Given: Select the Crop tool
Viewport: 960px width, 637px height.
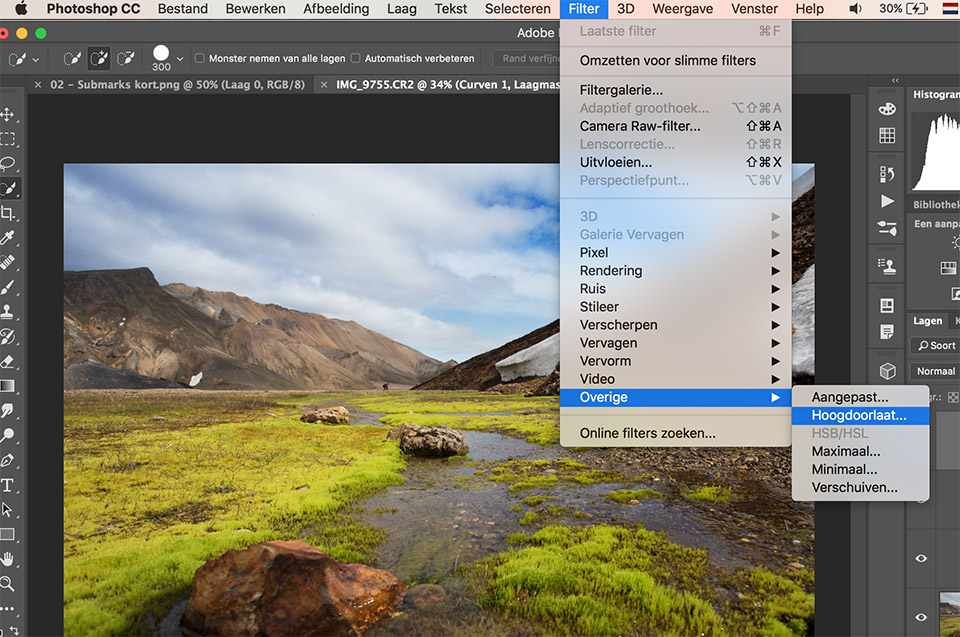Looking at the screenshot, I should click(x=7, y=213).
